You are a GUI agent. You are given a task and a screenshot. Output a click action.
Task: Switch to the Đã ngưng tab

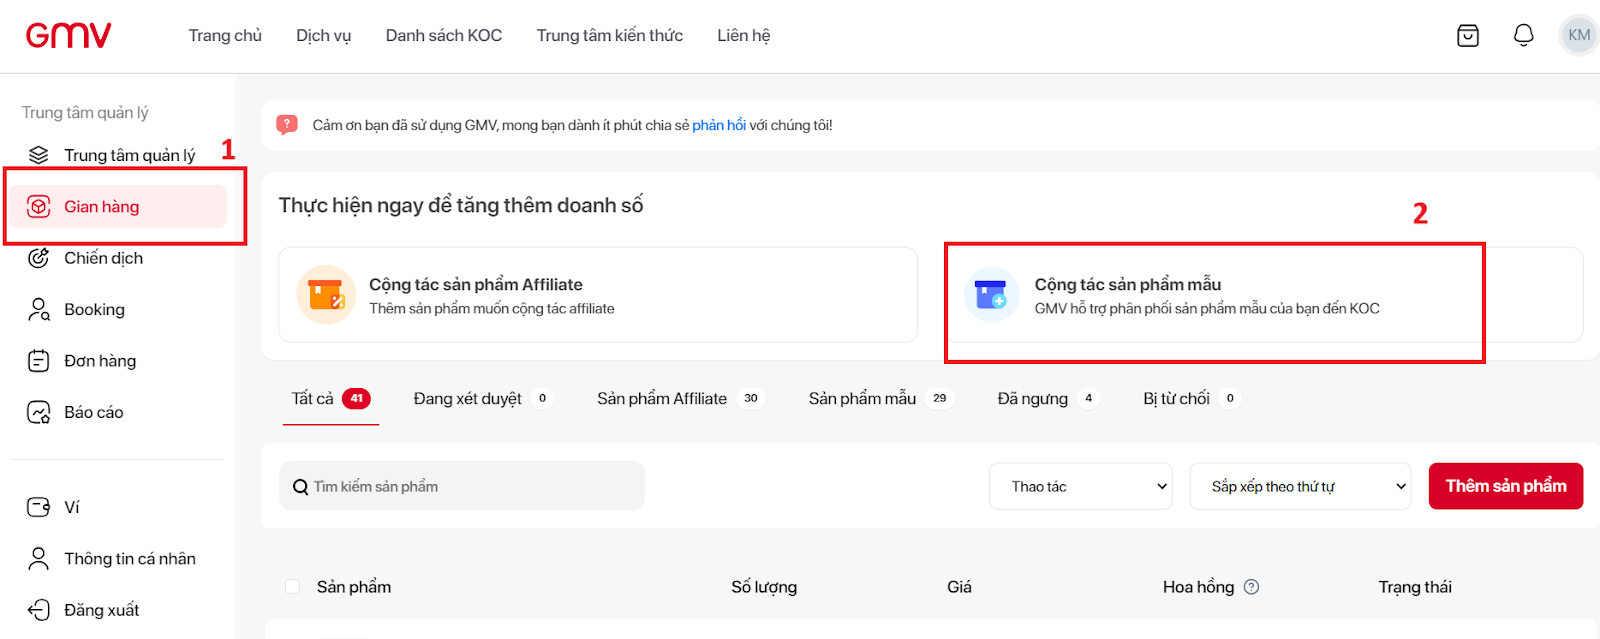pyautogui.click(x=1048, y=398)
